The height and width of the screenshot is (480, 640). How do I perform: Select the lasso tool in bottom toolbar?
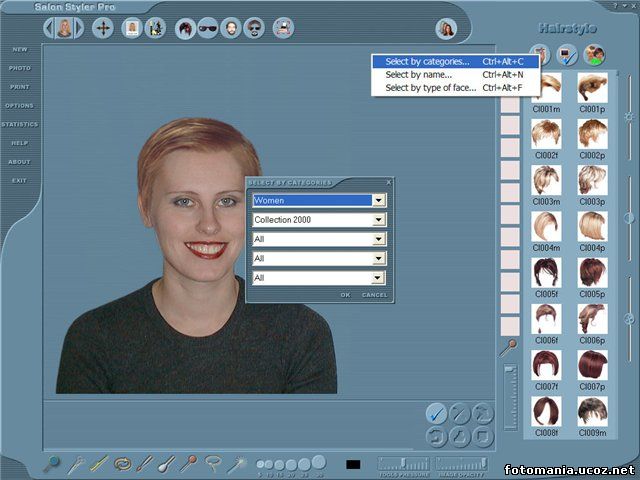click(212, 463)
